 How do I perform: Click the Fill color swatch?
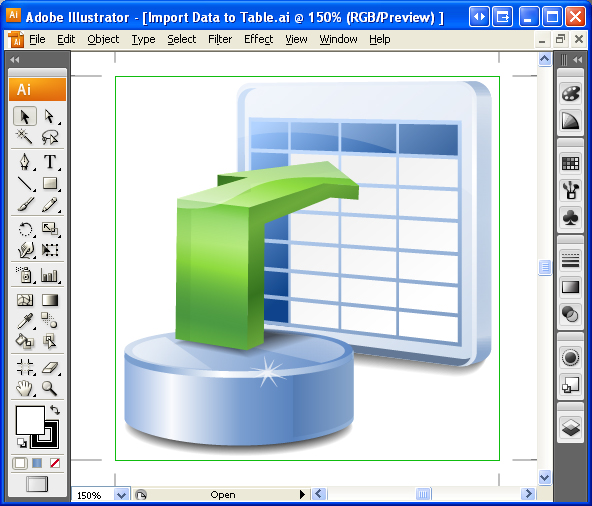click(x=30, y=420)
